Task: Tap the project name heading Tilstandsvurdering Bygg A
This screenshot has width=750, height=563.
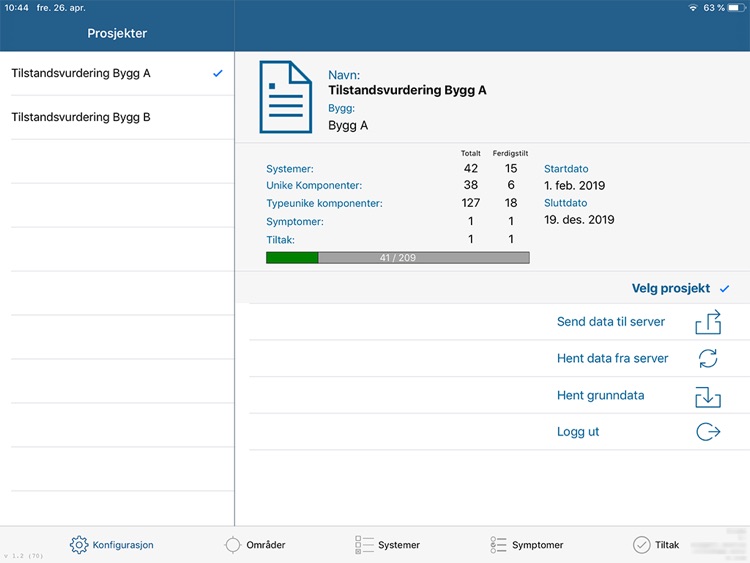Action: pos(407,90)
